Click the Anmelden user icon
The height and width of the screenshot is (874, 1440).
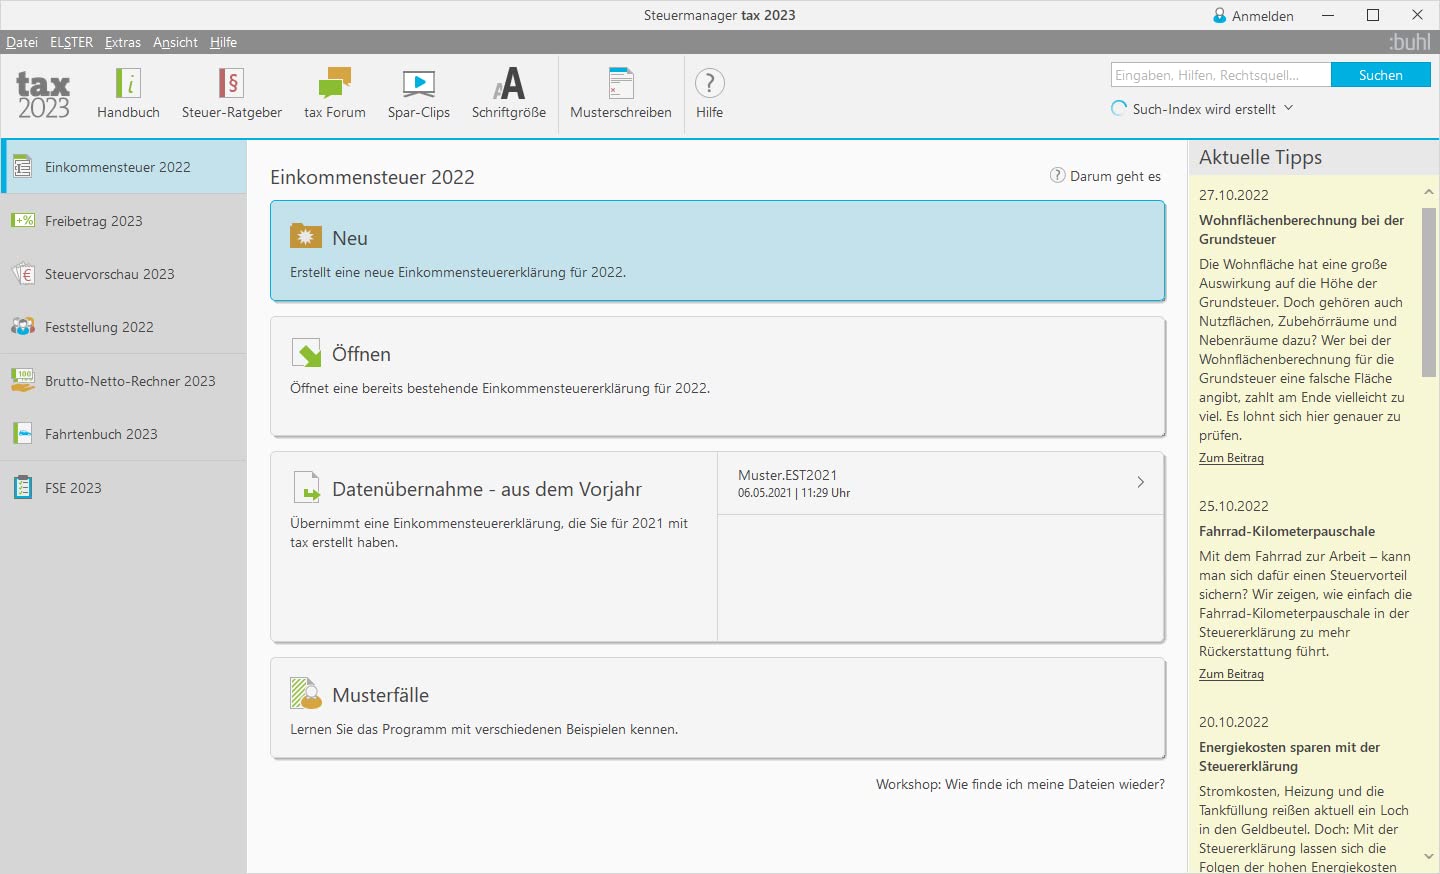pos(1220,15)
